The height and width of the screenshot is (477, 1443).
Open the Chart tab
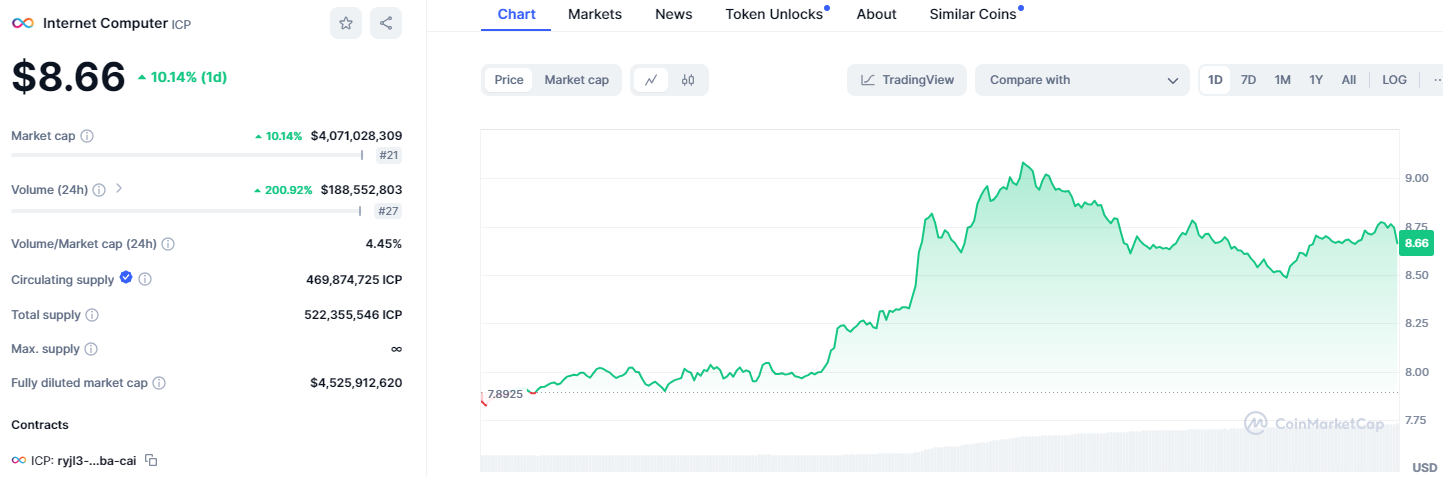click(516, 14)
